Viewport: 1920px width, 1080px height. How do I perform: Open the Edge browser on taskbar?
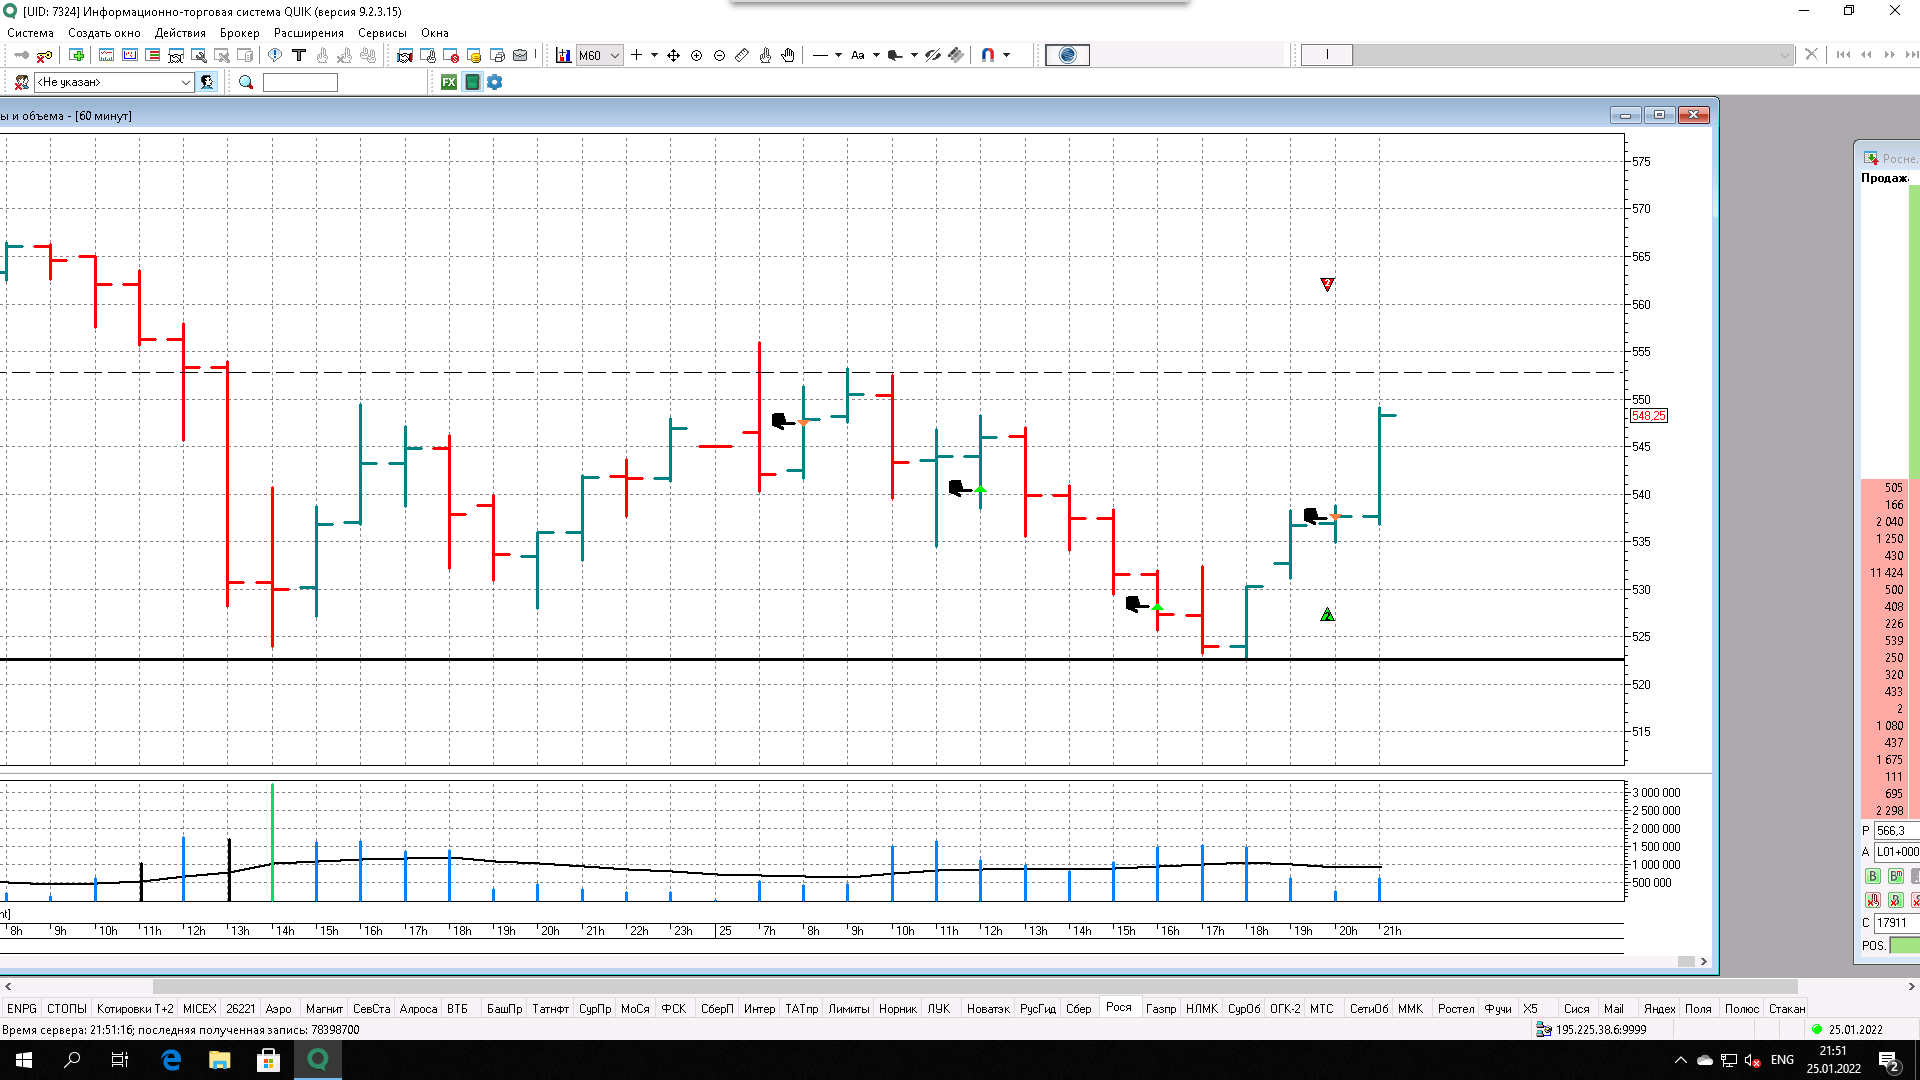point(171,1060)
